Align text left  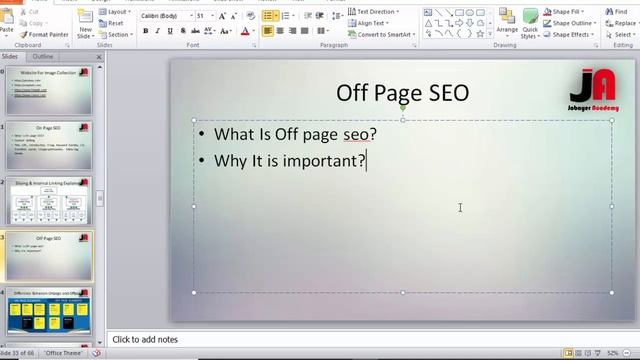pyautogui.click(x=268, y=31)
